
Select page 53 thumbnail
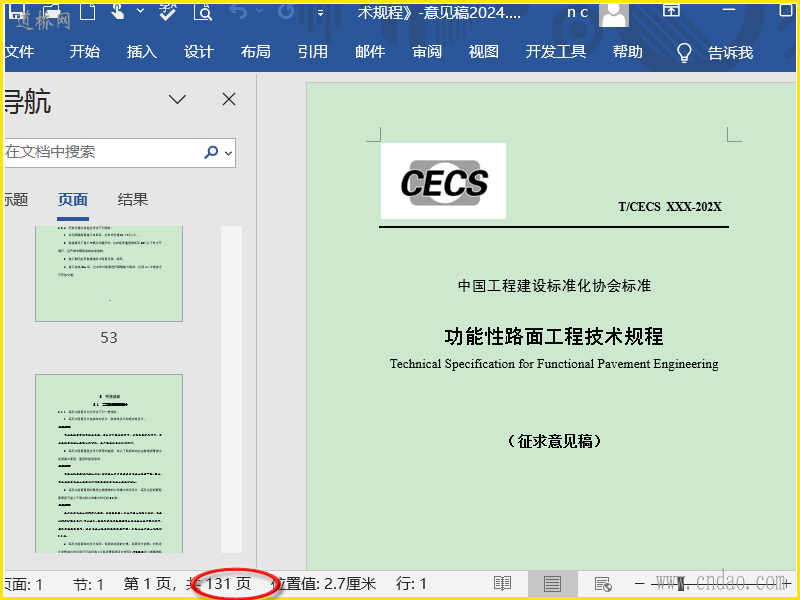(x=109, y=274)
